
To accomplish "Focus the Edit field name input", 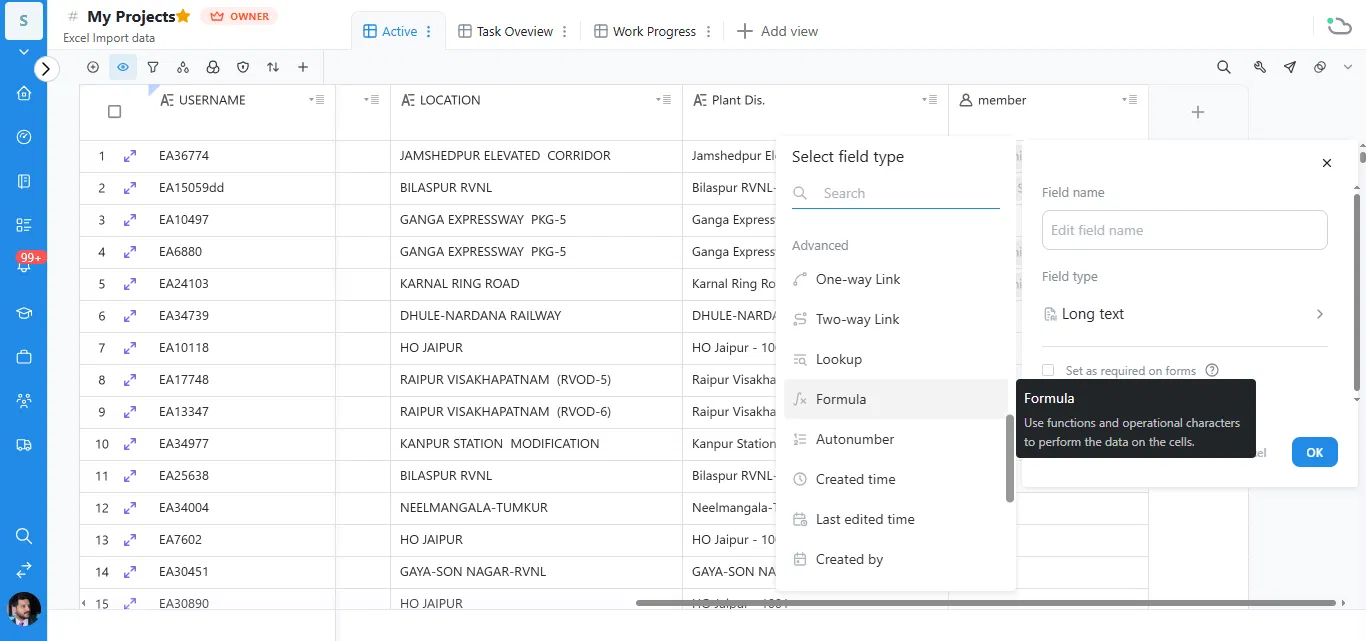I will click(1184, 230).
